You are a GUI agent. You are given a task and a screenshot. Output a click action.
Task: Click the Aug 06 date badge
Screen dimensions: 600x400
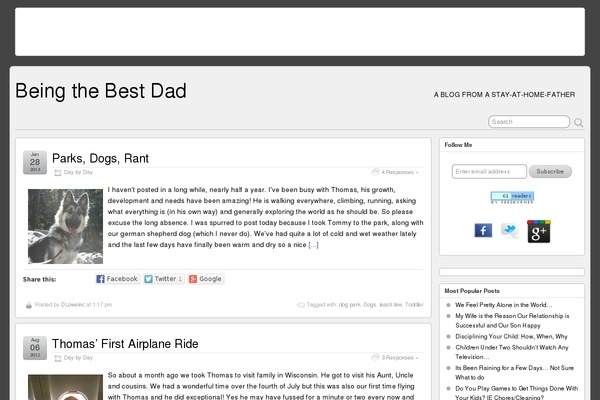click(35, 348)
